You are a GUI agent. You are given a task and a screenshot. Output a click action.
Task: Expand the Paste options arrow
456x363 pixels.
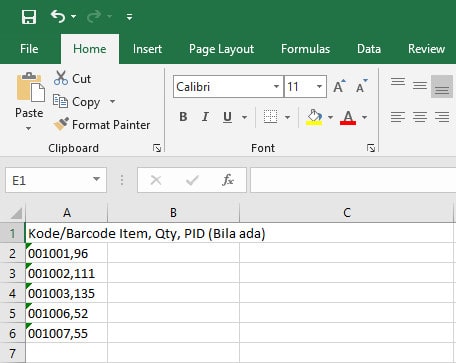coord(29,128)
